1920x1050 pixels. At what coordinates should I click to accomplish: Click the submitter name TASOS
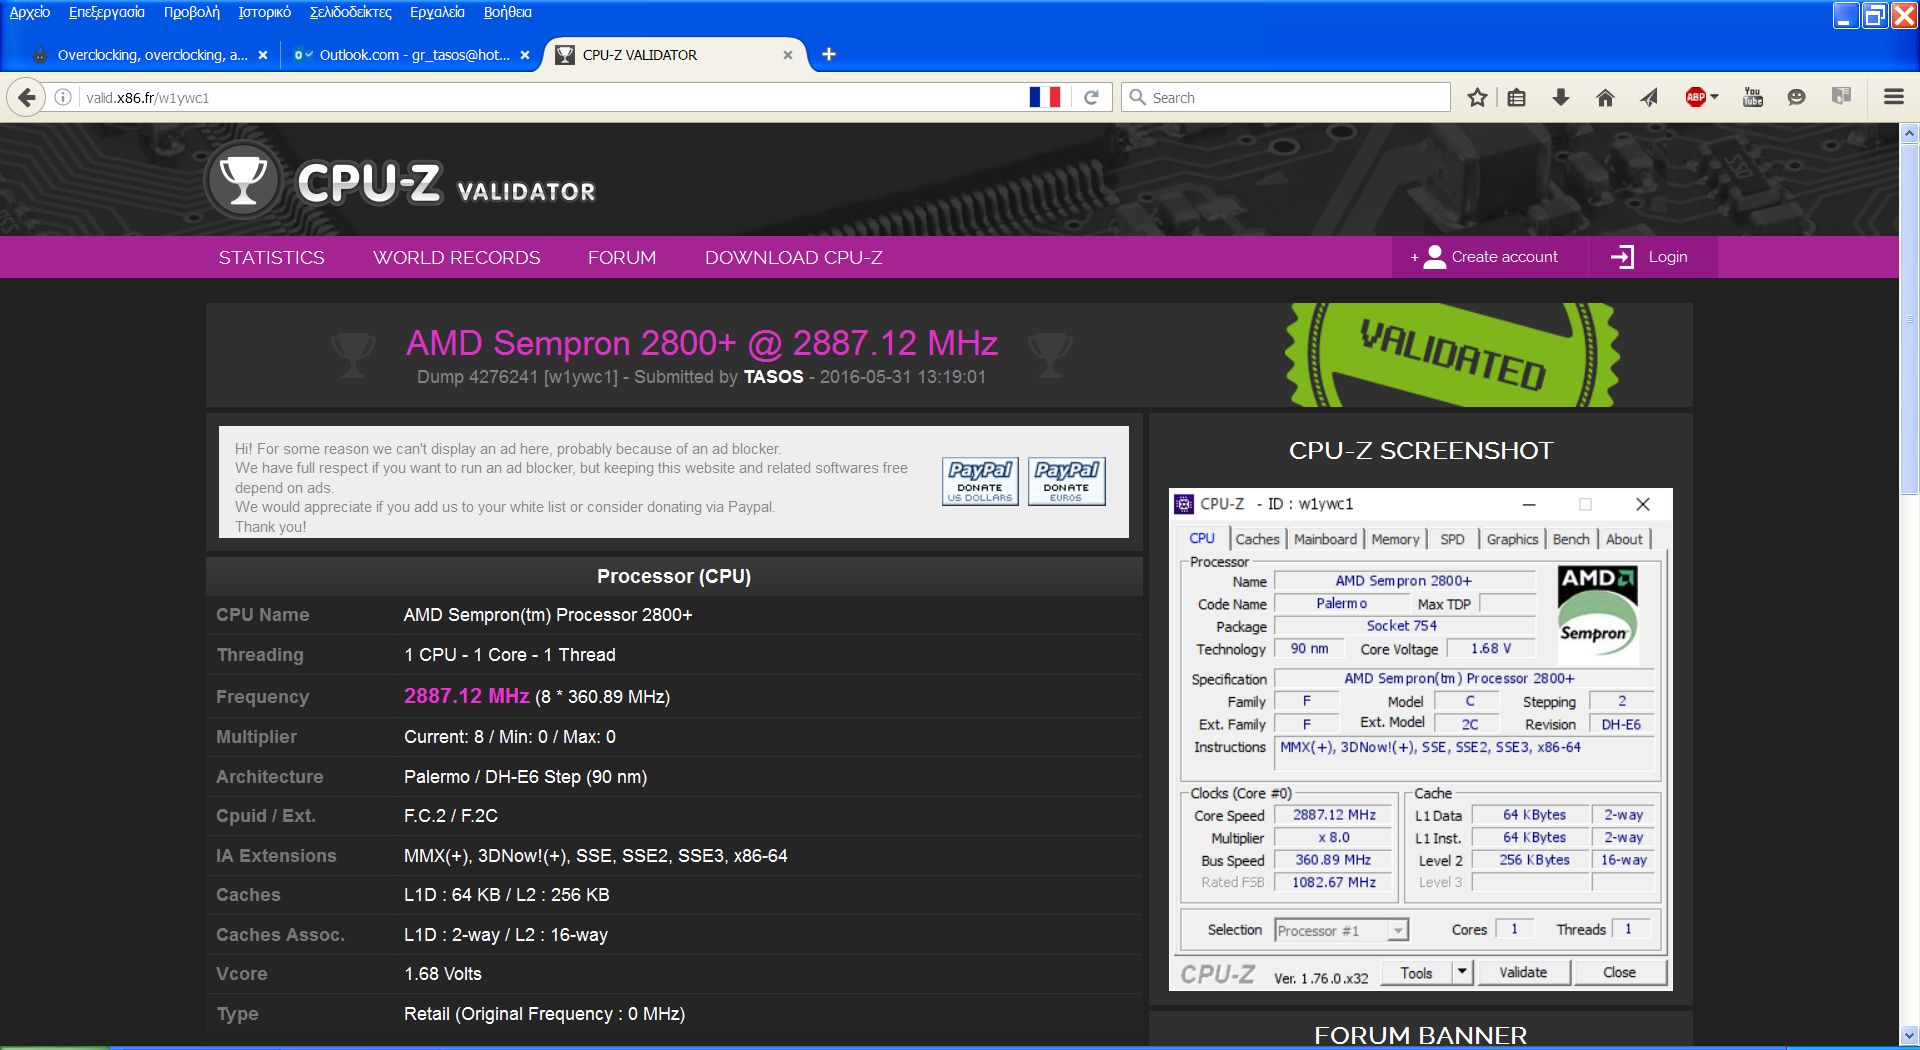pyautogui.click(x=773, y=377)
